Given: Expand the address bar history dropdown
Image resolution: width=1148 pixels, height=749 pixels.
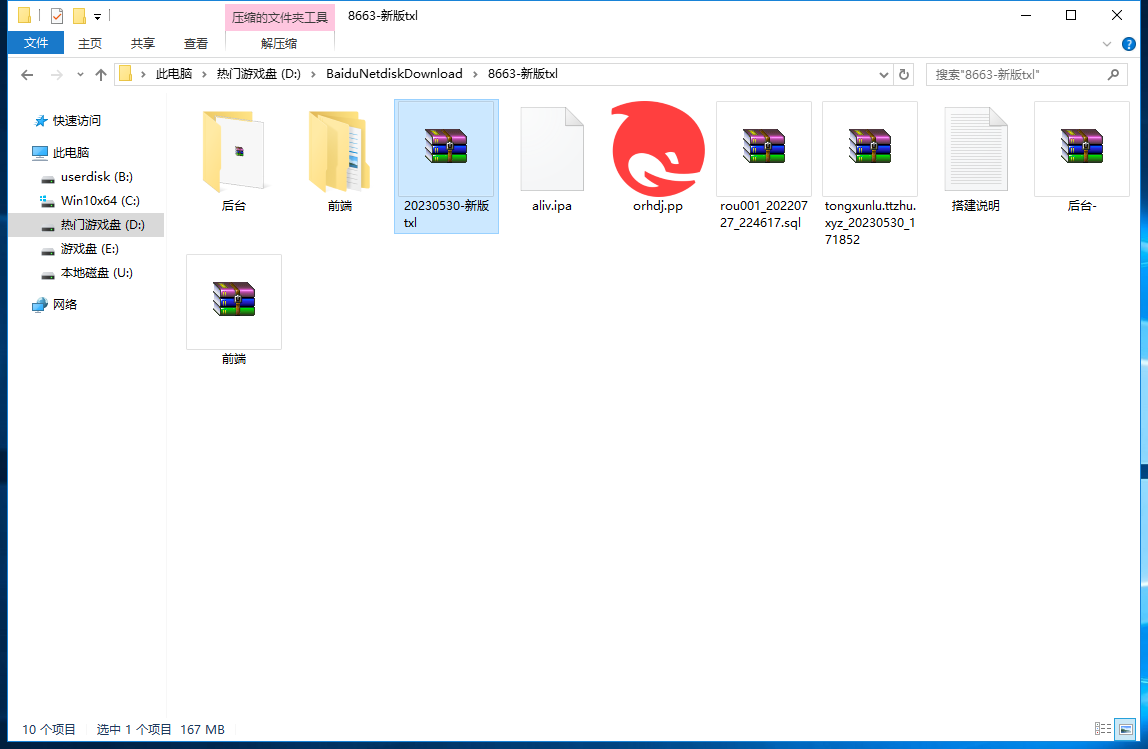Looking at the screenshot, I should click(x=883, y=75).
